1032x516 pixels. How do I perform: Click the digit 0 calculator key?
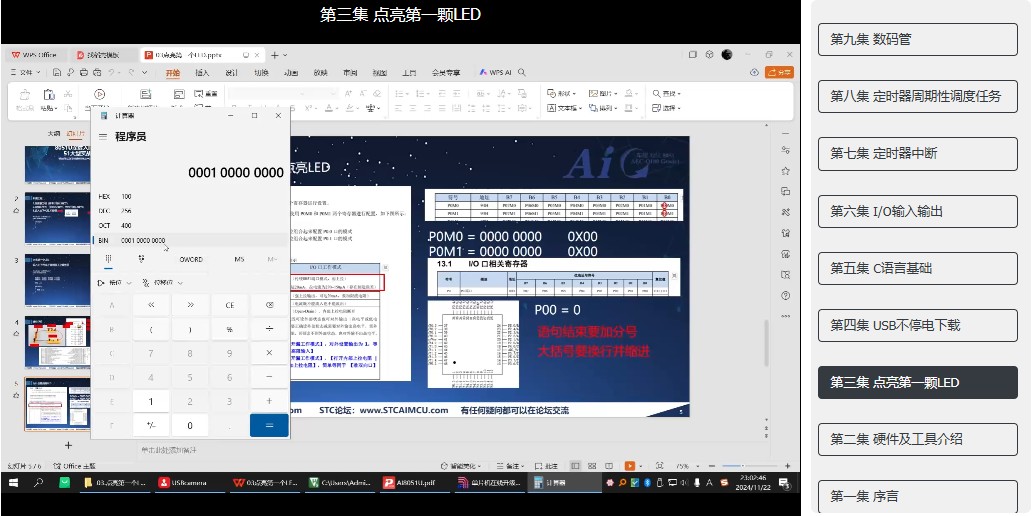click(x=190, y=425)
